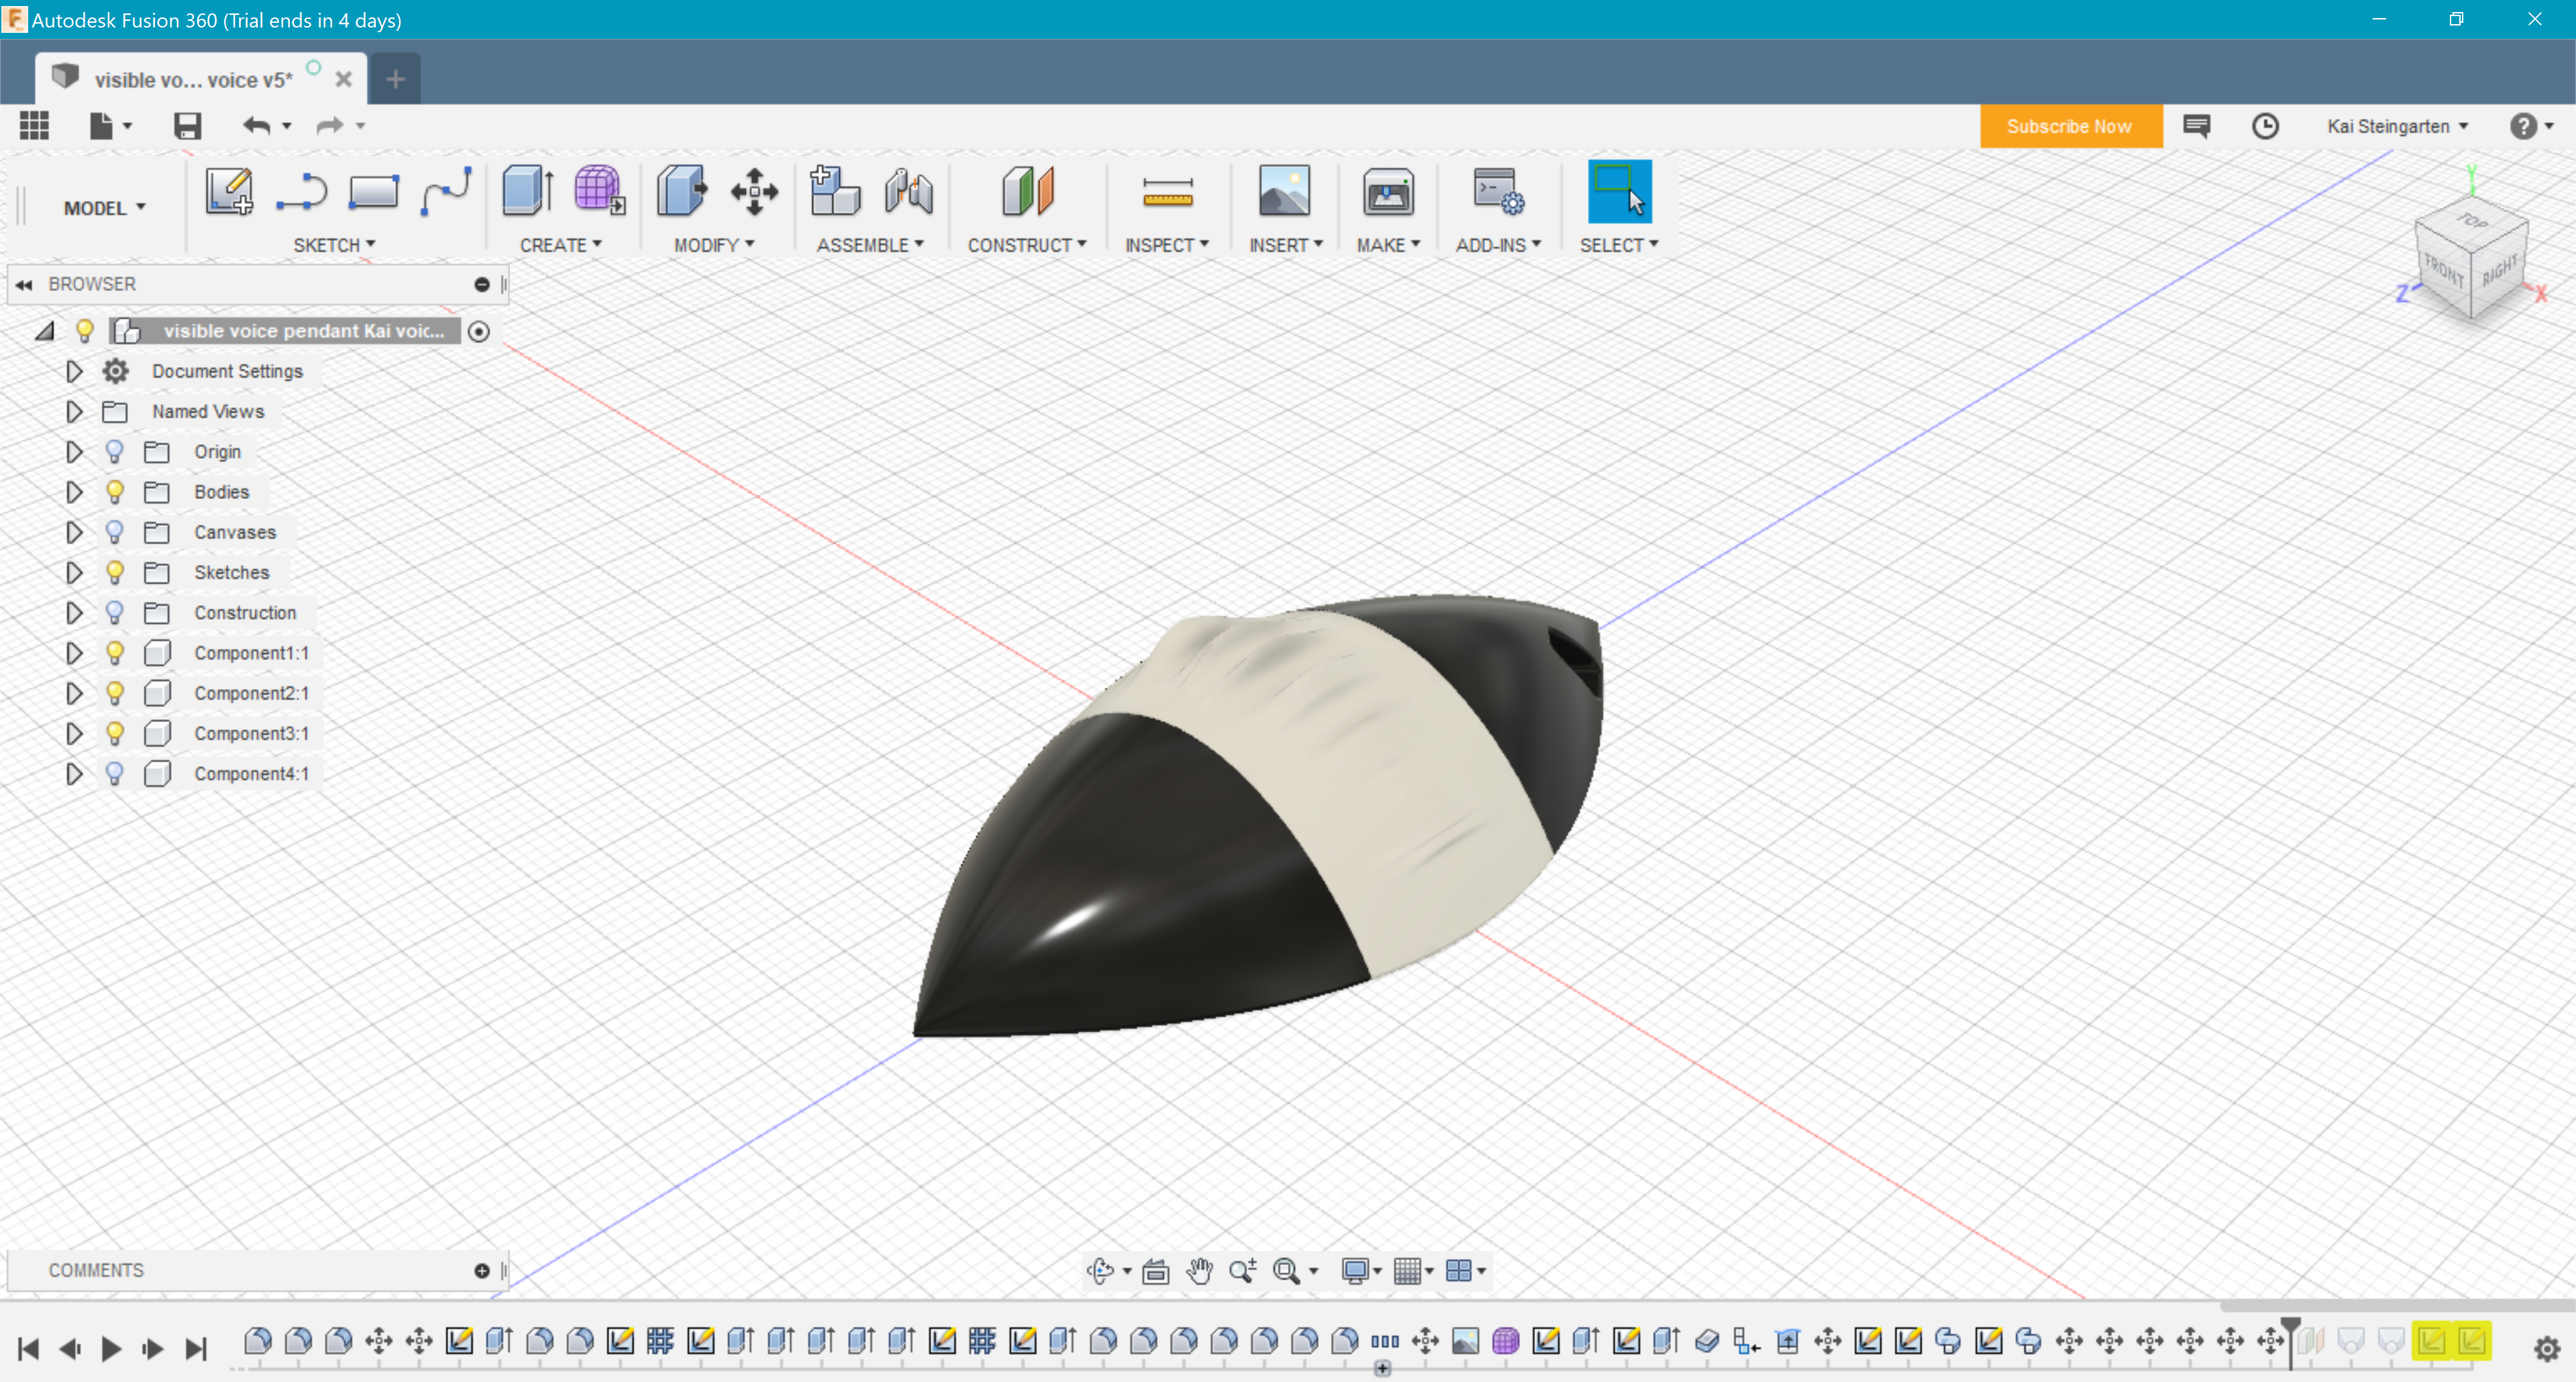Toggle visibility of Construction folder
The width and height of the screenshot is (2576, 1382).
(x=114, y=612)
